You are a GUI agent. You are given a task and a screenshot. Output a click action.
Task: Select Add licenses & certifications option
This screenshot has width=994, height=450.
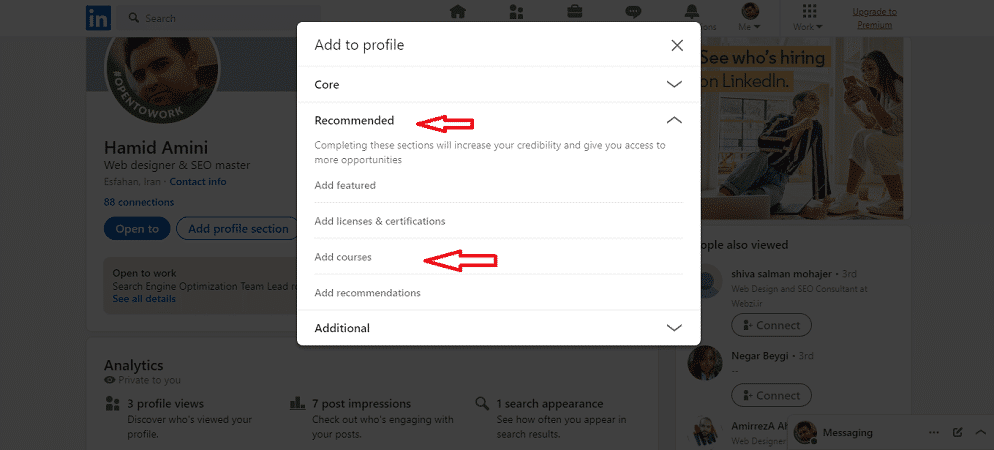[x=380, y=221]
